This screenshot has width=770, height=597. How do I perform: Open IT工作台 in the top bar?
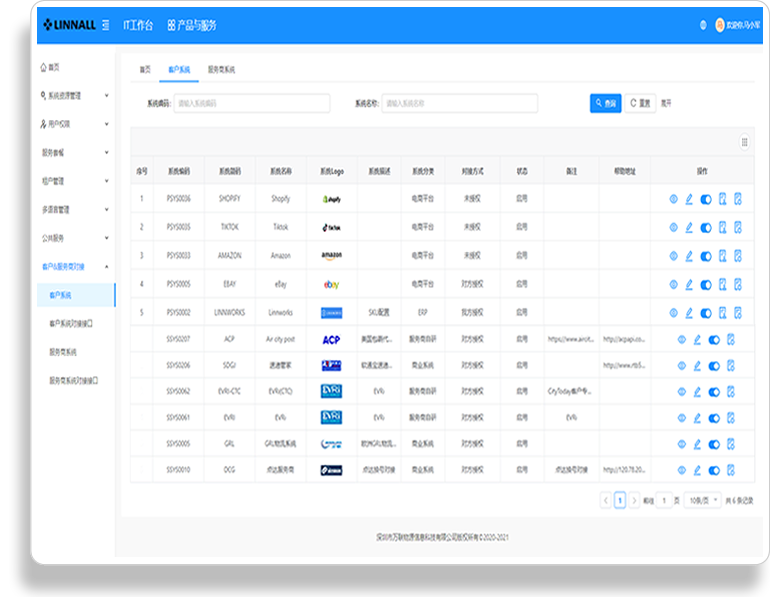click(x=138, y=25)
